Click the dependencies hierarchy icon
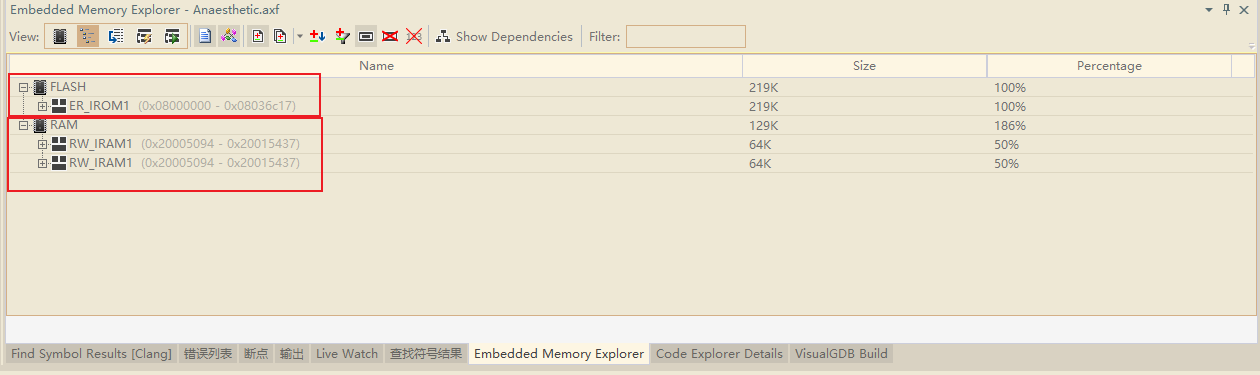This screenshot has width=1260, height=375. (x=443, y=37)
